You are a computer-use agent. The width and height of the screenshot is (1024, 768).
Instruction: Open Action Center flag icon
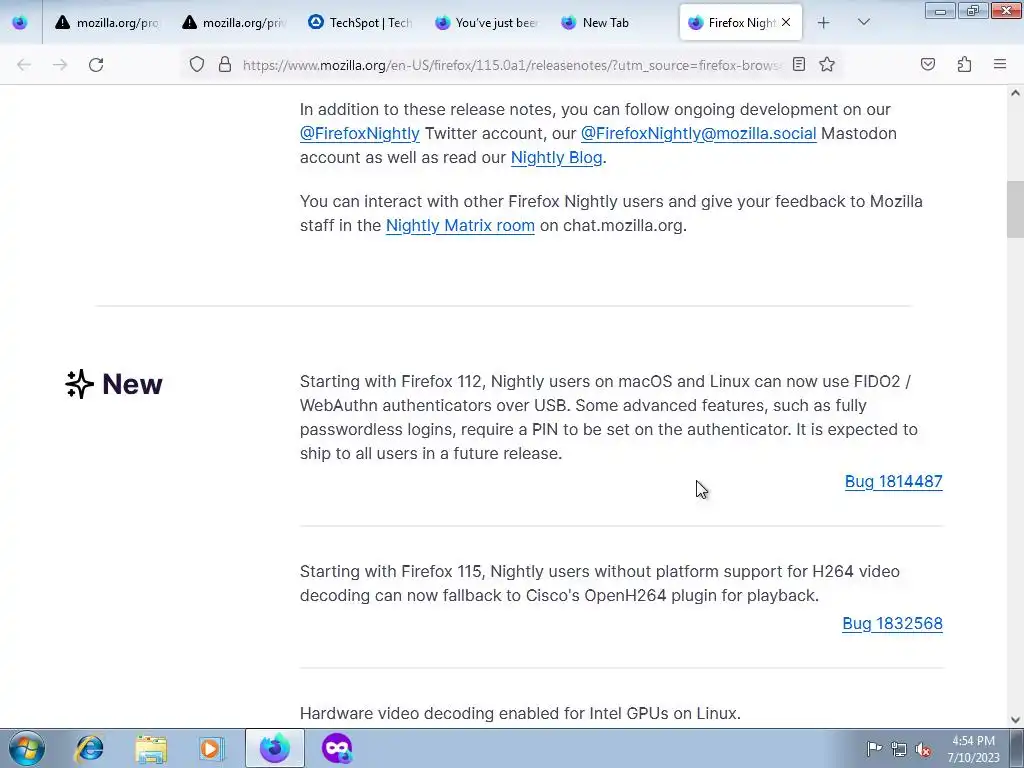874,749
